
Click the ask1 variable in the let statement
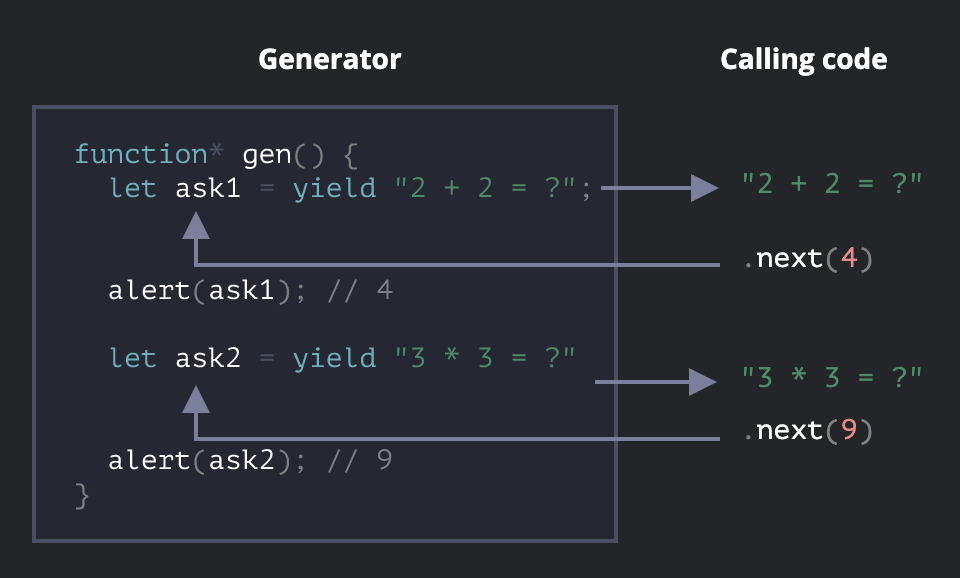[x=208, y=188]
